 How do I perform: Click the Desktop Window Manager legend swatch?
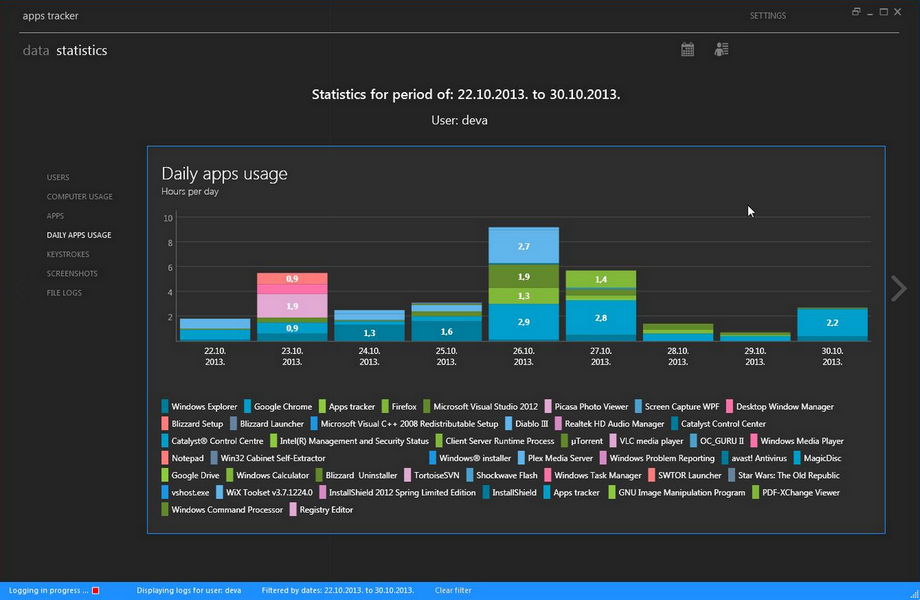pyautogui.click(x=729, y=406)
